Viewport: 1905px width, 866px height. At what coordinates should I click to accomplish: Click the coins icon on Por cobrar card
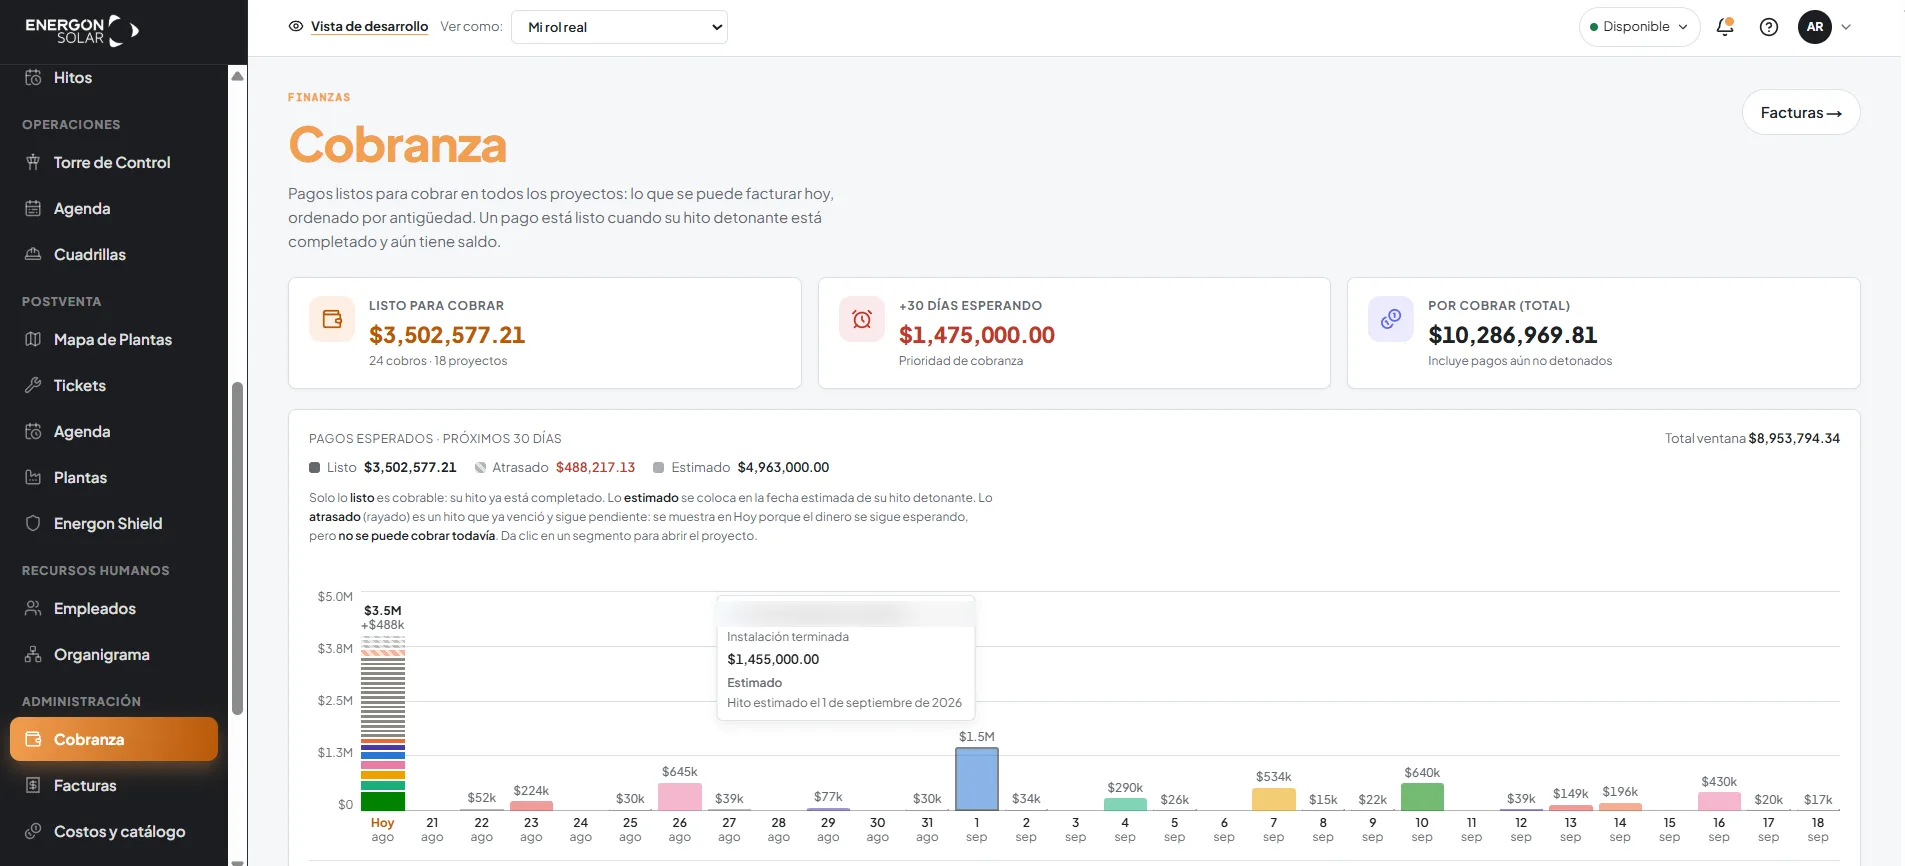[x=1391, y=319]
